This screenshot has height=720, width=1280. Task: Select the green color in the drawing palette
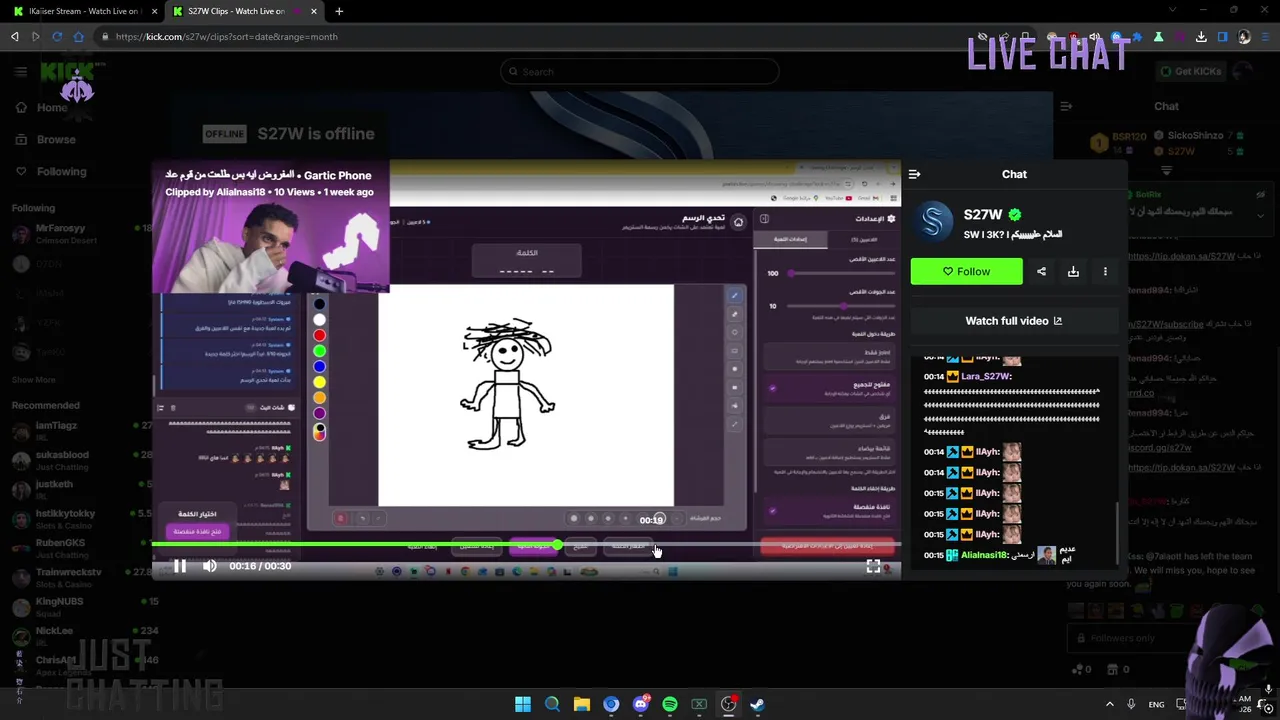pyautogui.click(x=319, y=351)
